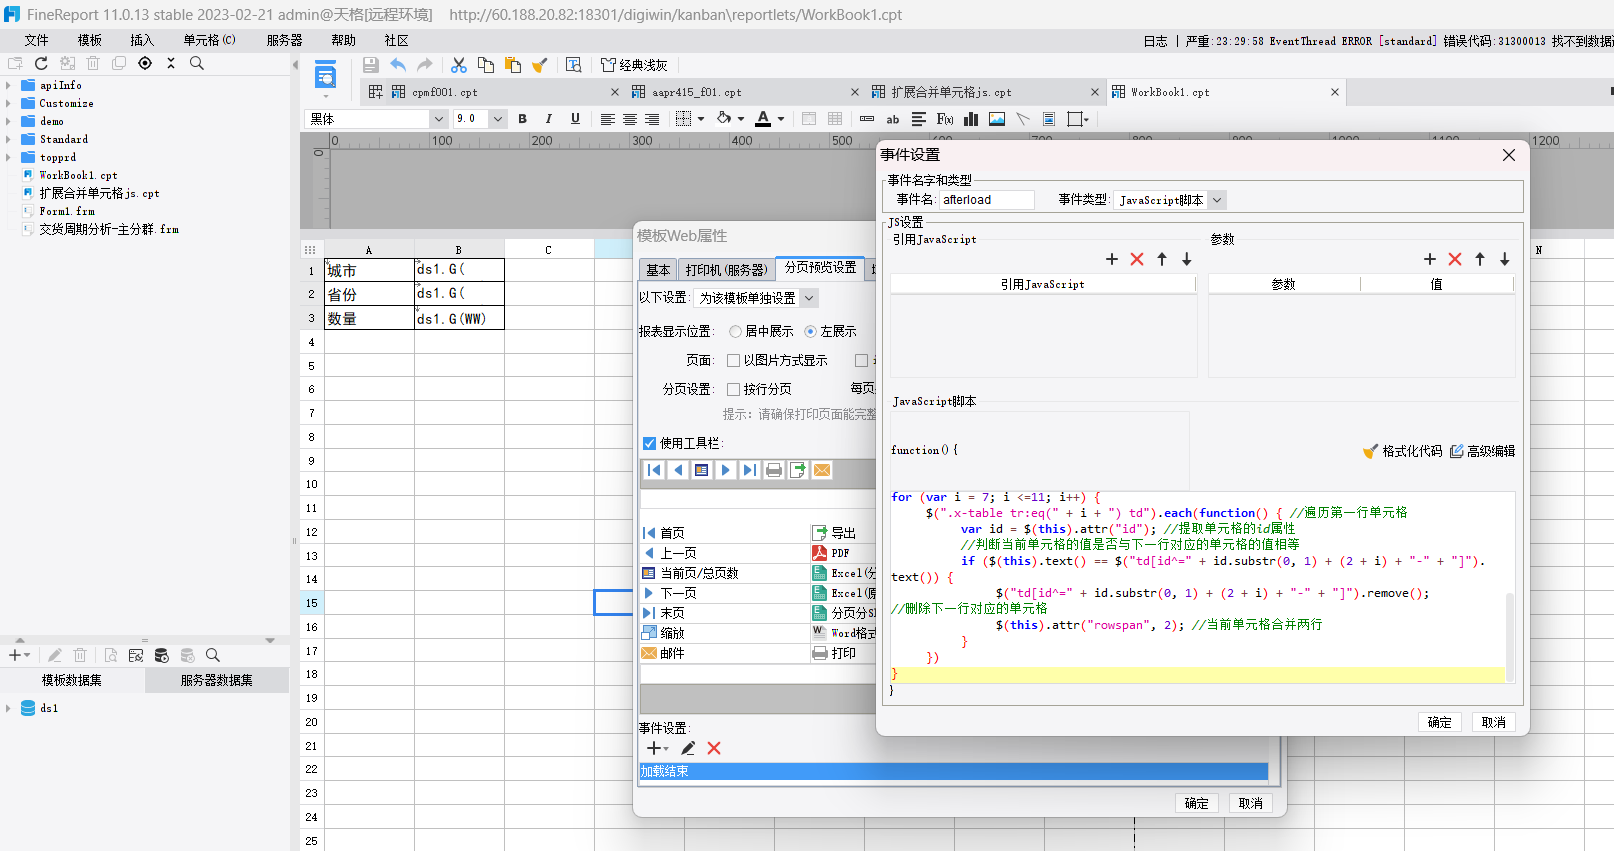Align cell text to the left
The width and height of the screenshot is (1614, 851).
pos(607,119)
